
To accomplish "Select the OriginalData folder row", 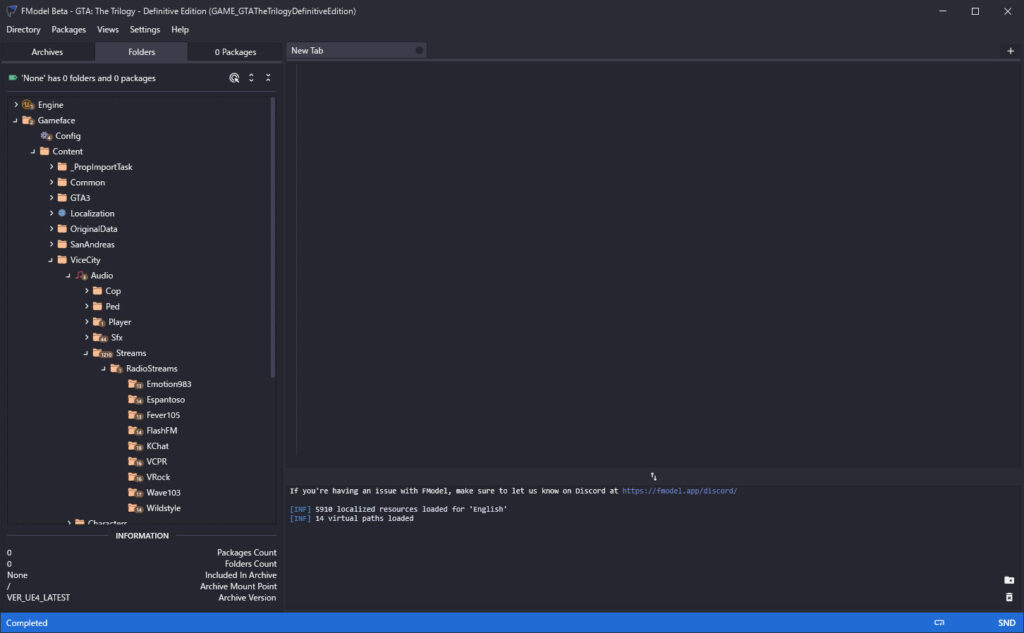I will pyautogui.click(x=87, y=229).
